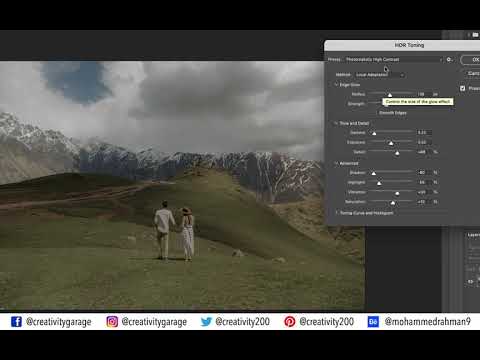Click the Exposure value field
Viewport: 480px width, 360px height.
pos(424,142)
